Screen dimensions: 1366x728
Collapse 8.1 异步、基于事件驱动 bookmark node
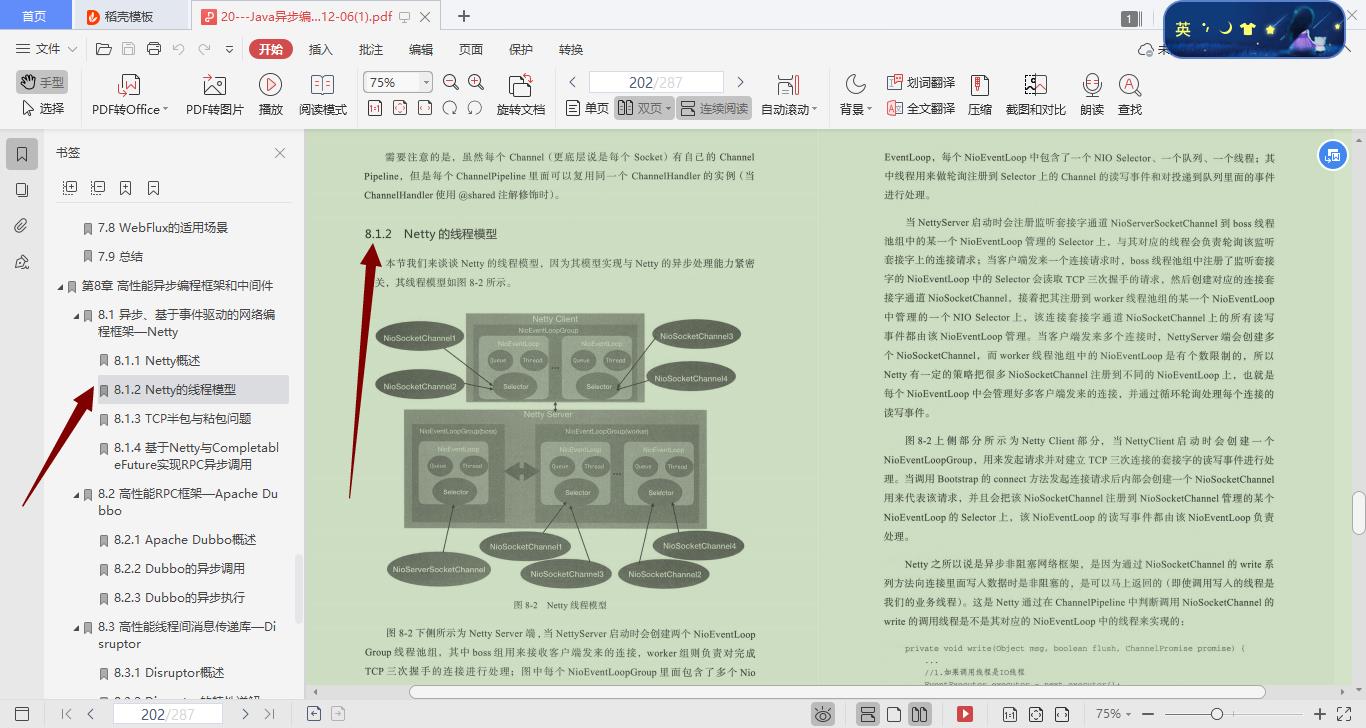[x=77, y=315]
